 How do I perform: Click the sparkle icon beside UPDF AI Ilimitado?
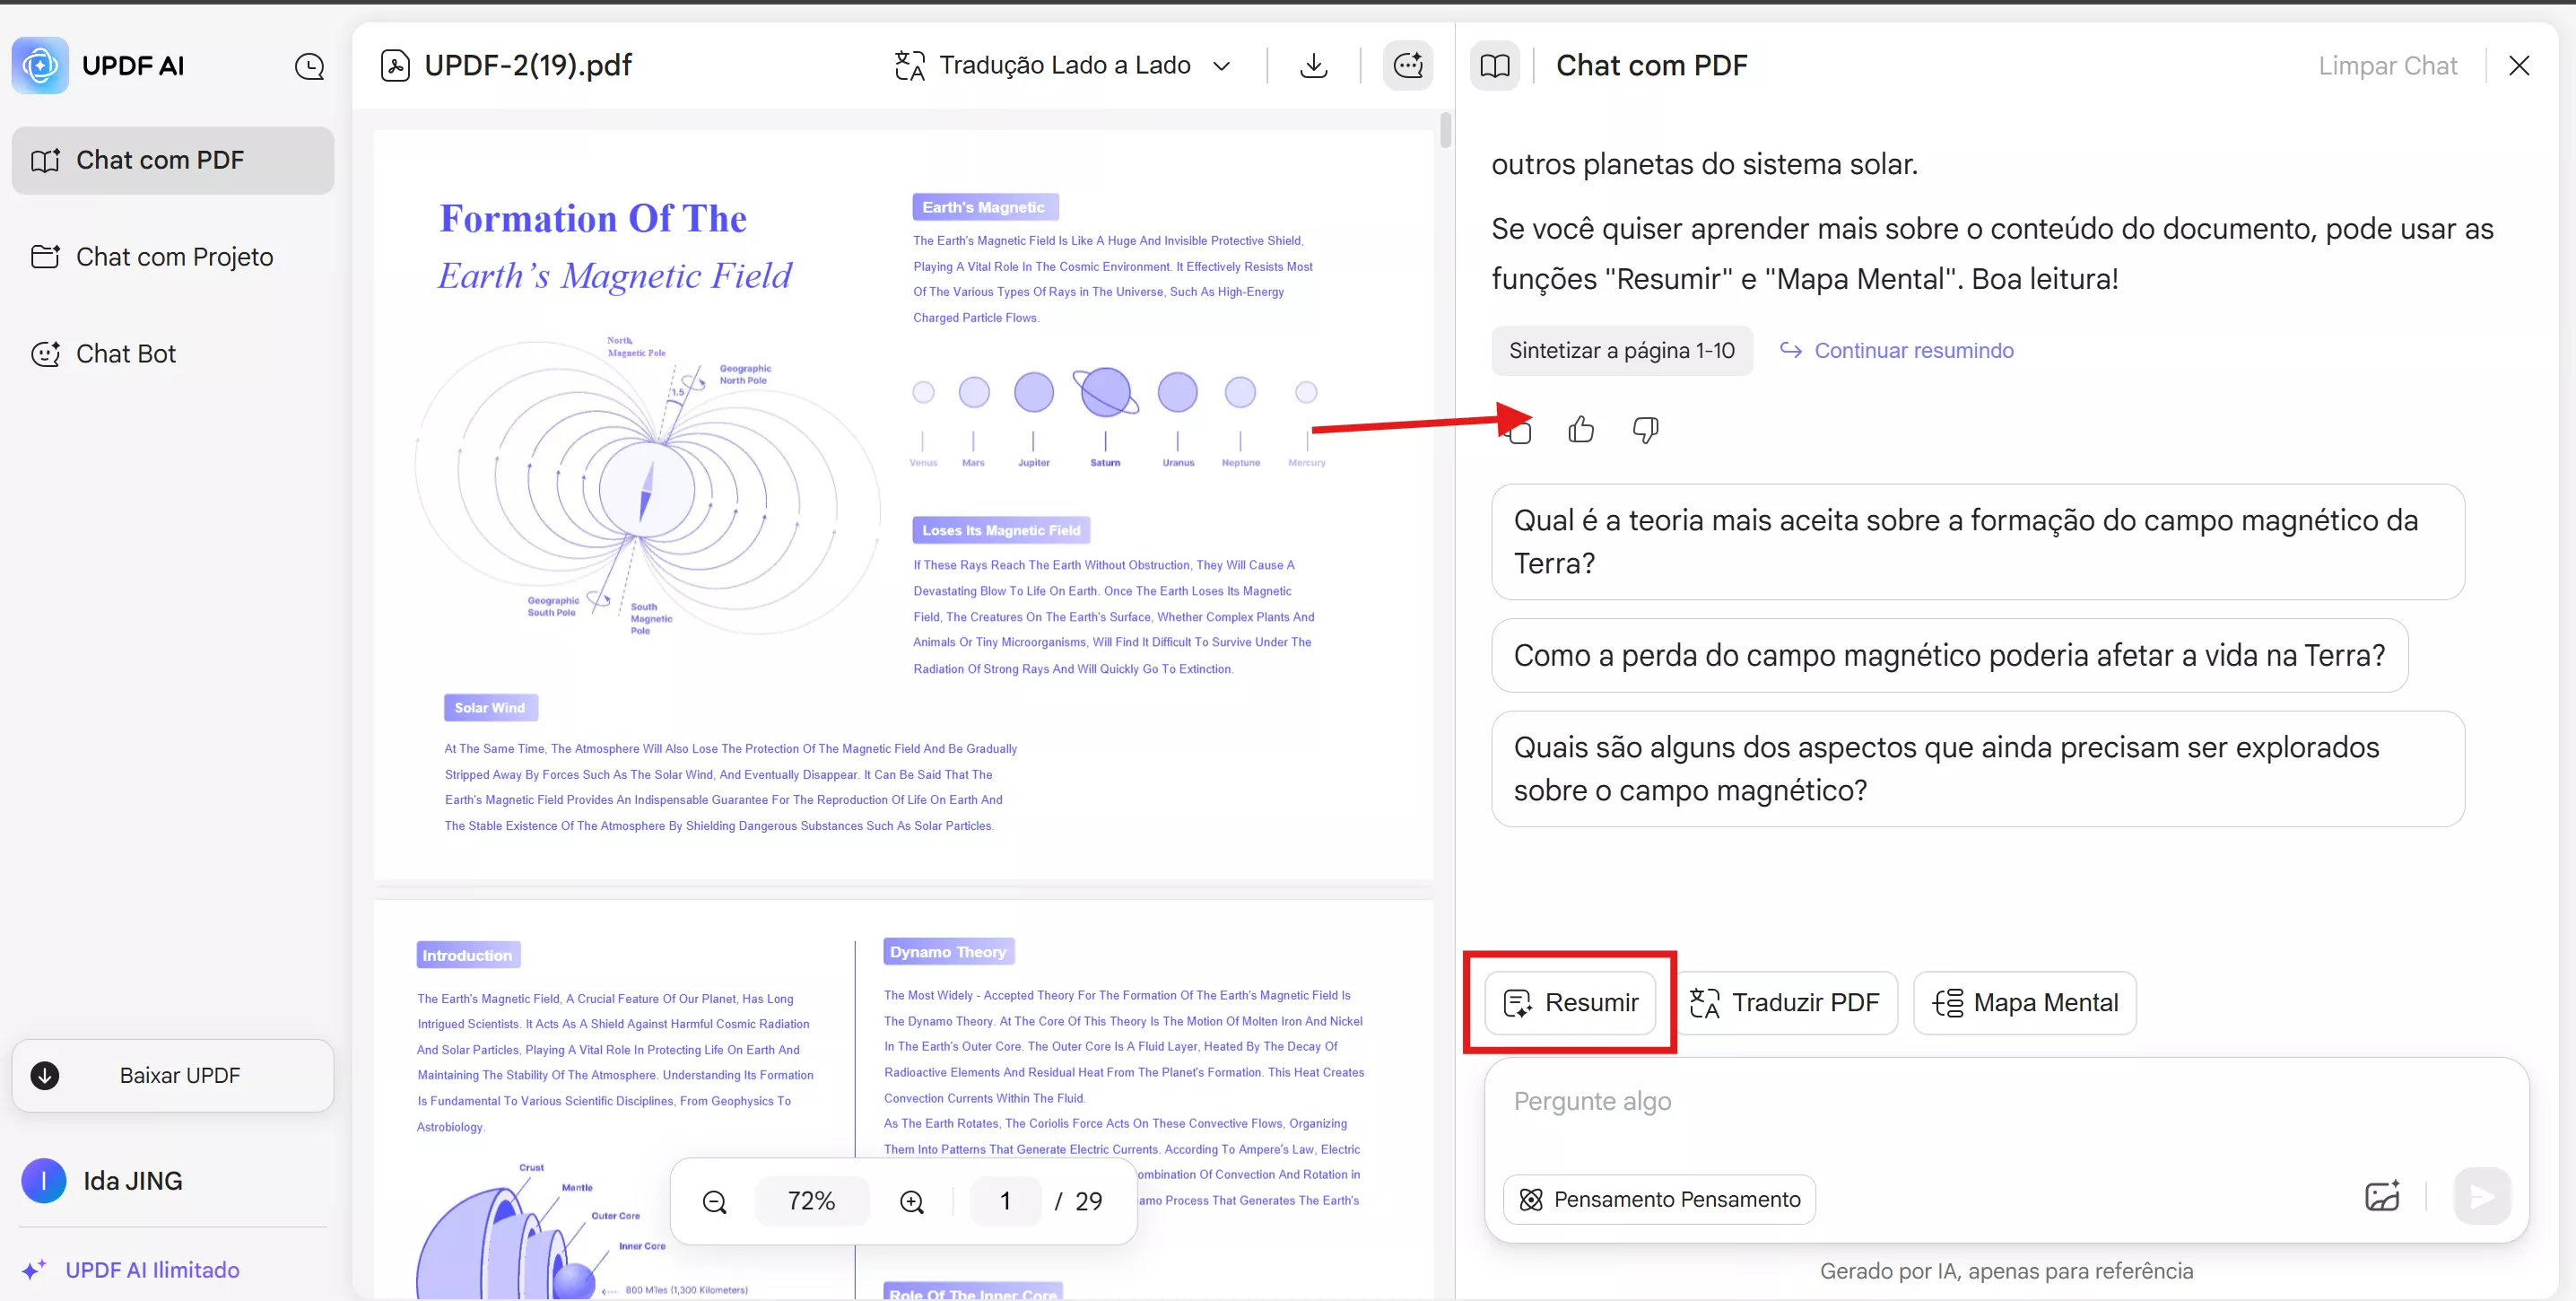(x=34, y=1270)
